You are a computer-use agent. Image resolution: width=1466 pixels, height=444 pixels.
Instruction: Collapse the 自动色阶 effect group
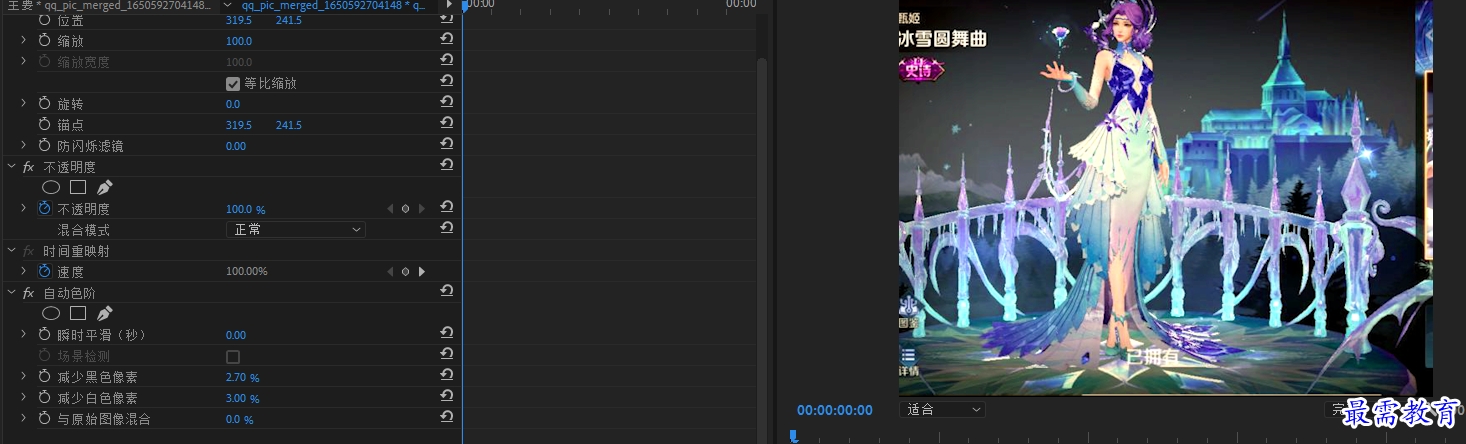(x=12, y=293)
